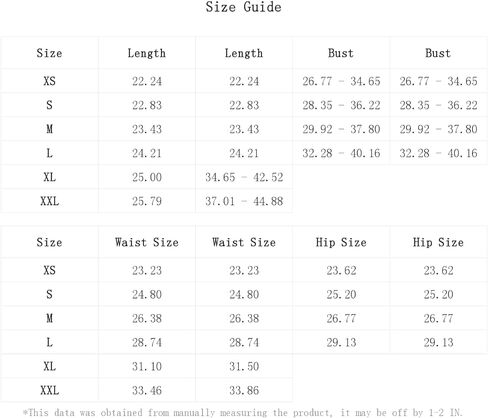This screenshot has height=418, width=488.
Task: Click the manual measuring disclaimer note
Action: pyautogui.click(x=242, y=413)
